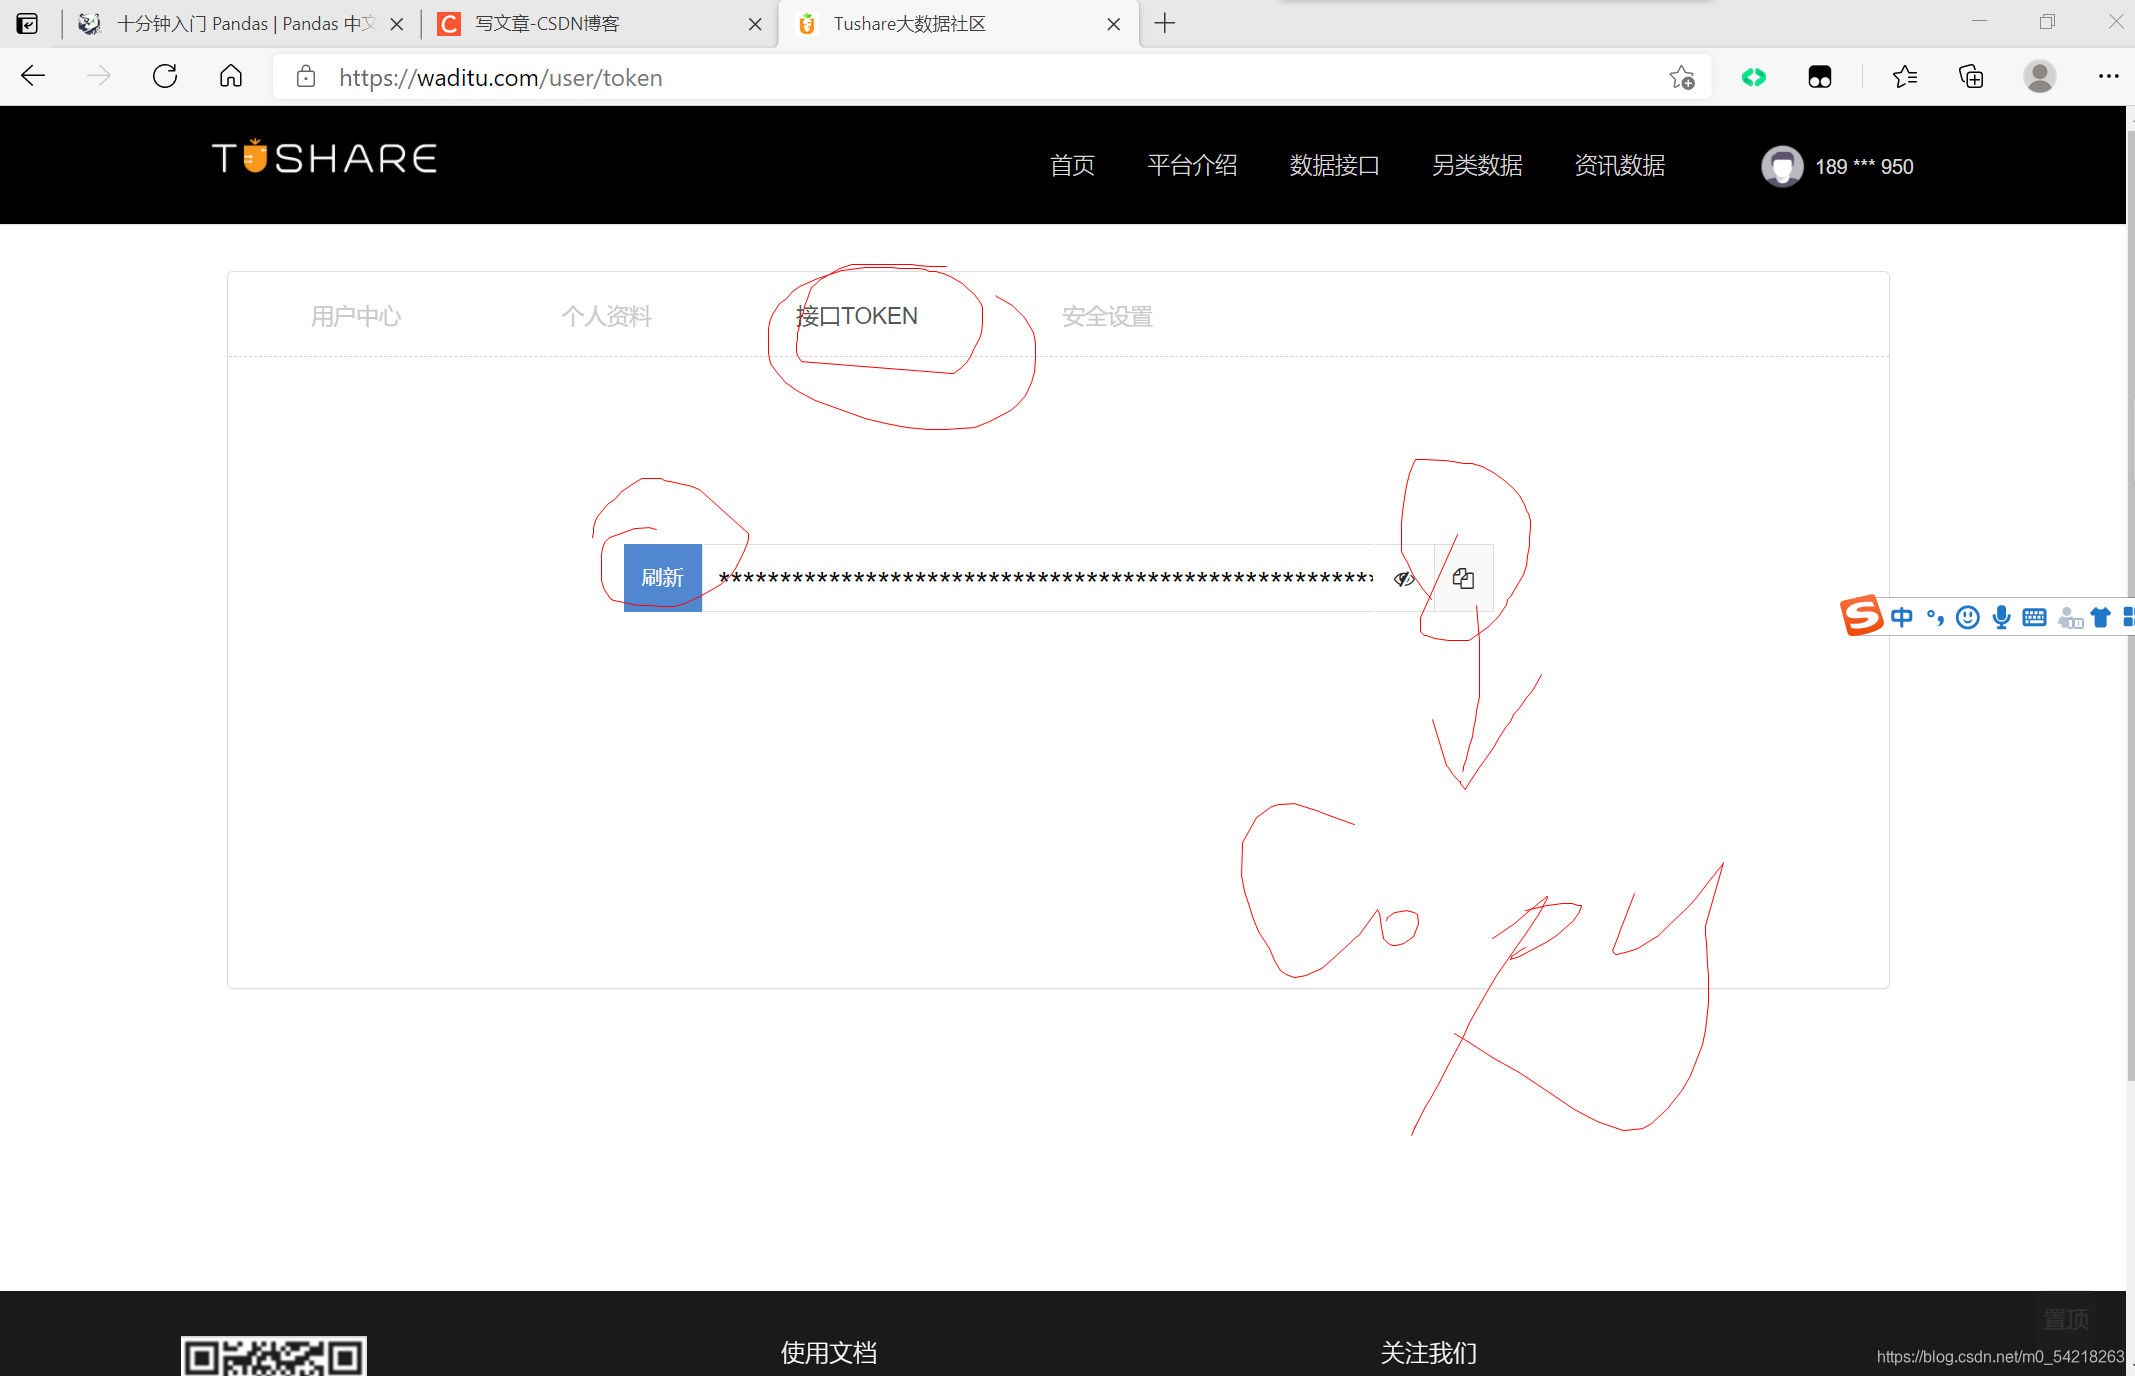Screen dimensions: 2135x1376
Task: Close the Pandas tutorial tab
Action: pyautogui.click(x=397, y=24)
